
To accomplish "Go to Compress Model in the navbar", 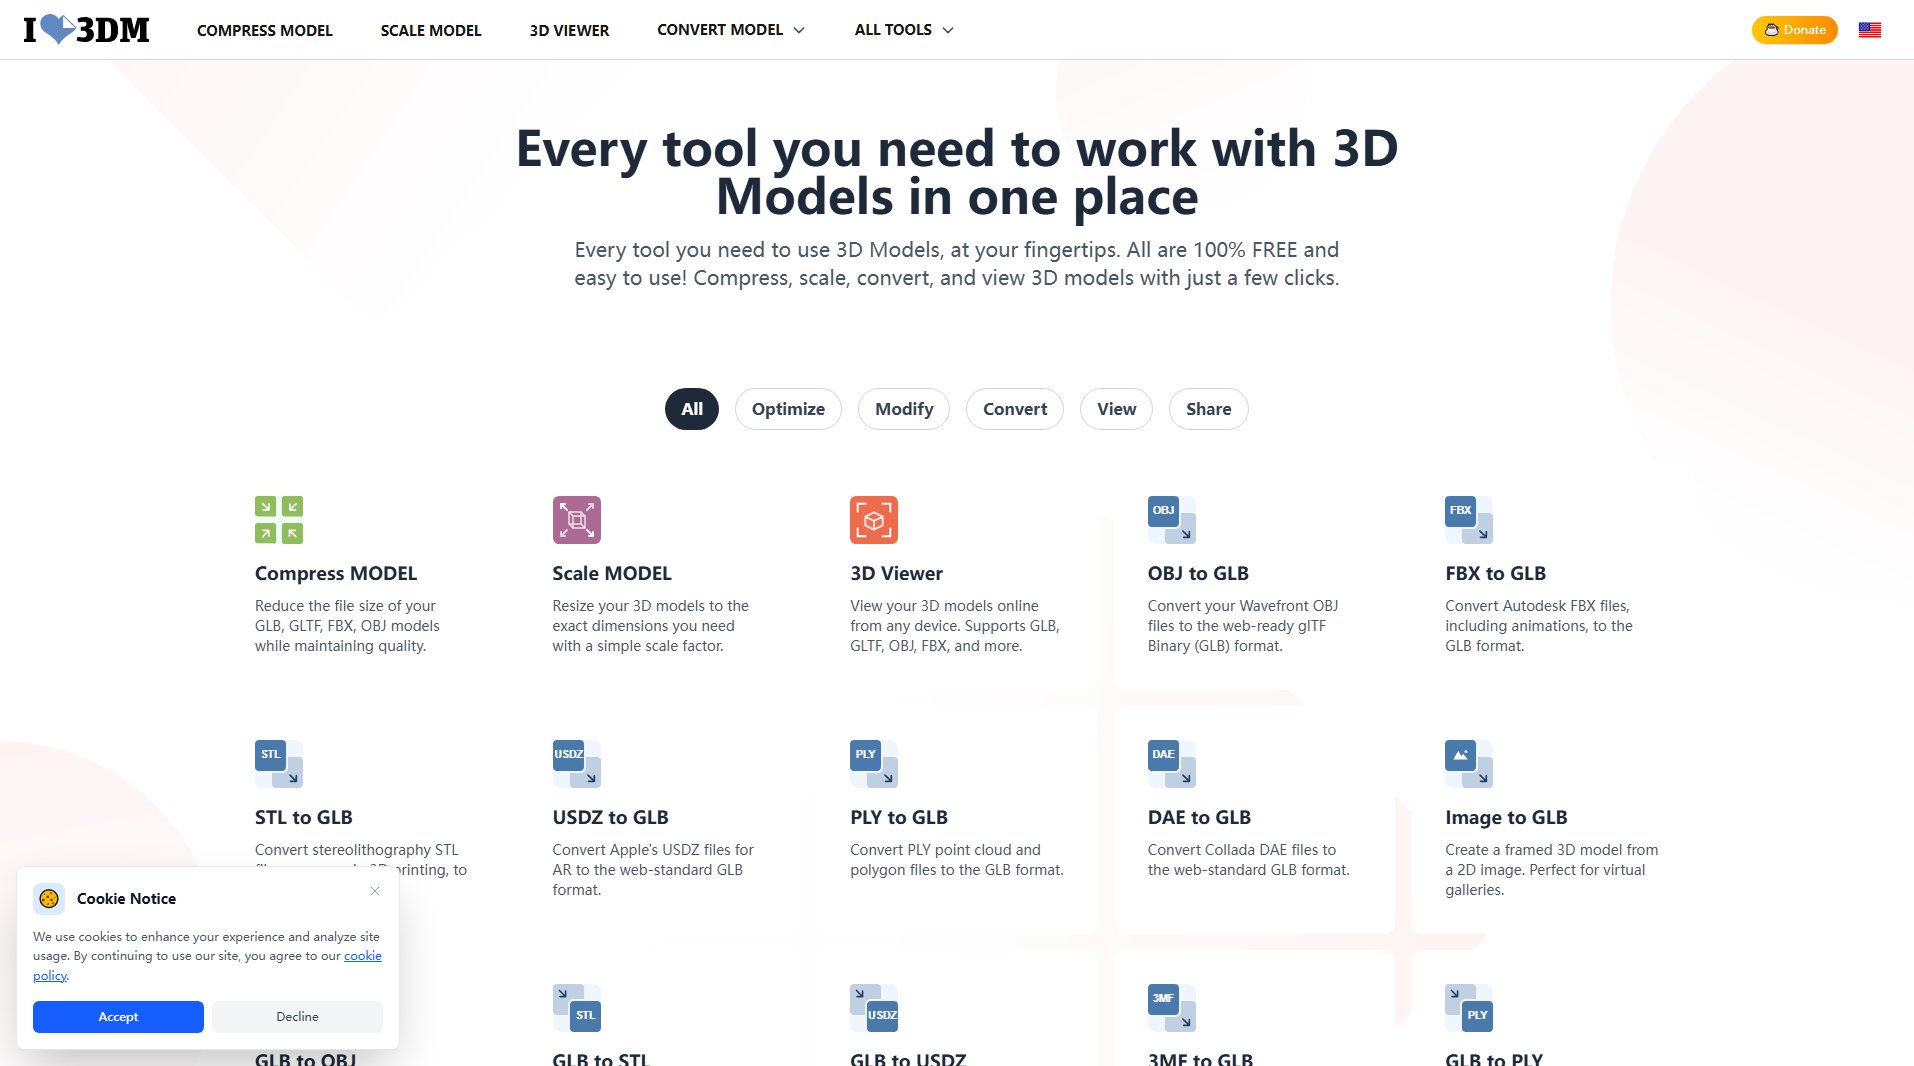I will pyautogui.click(x=264, y=30).
